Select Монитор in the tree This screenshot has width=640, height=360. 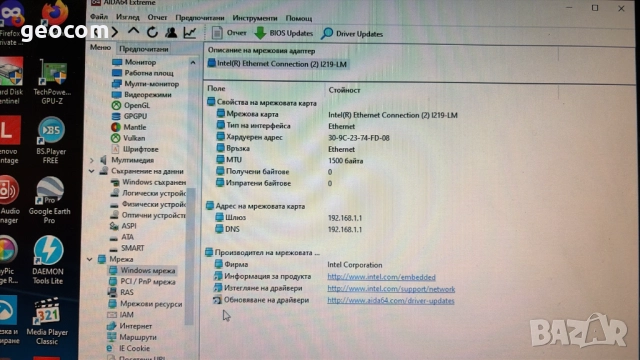140,62
